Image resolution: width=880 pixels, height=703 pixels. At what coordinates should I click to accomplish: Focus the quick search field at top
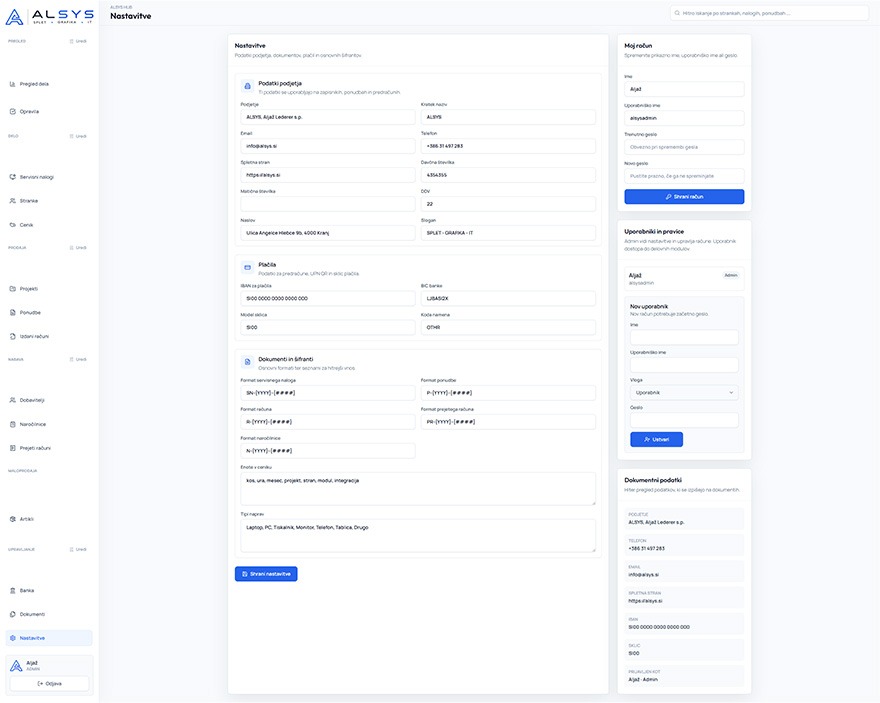click(x=769, y=13)
